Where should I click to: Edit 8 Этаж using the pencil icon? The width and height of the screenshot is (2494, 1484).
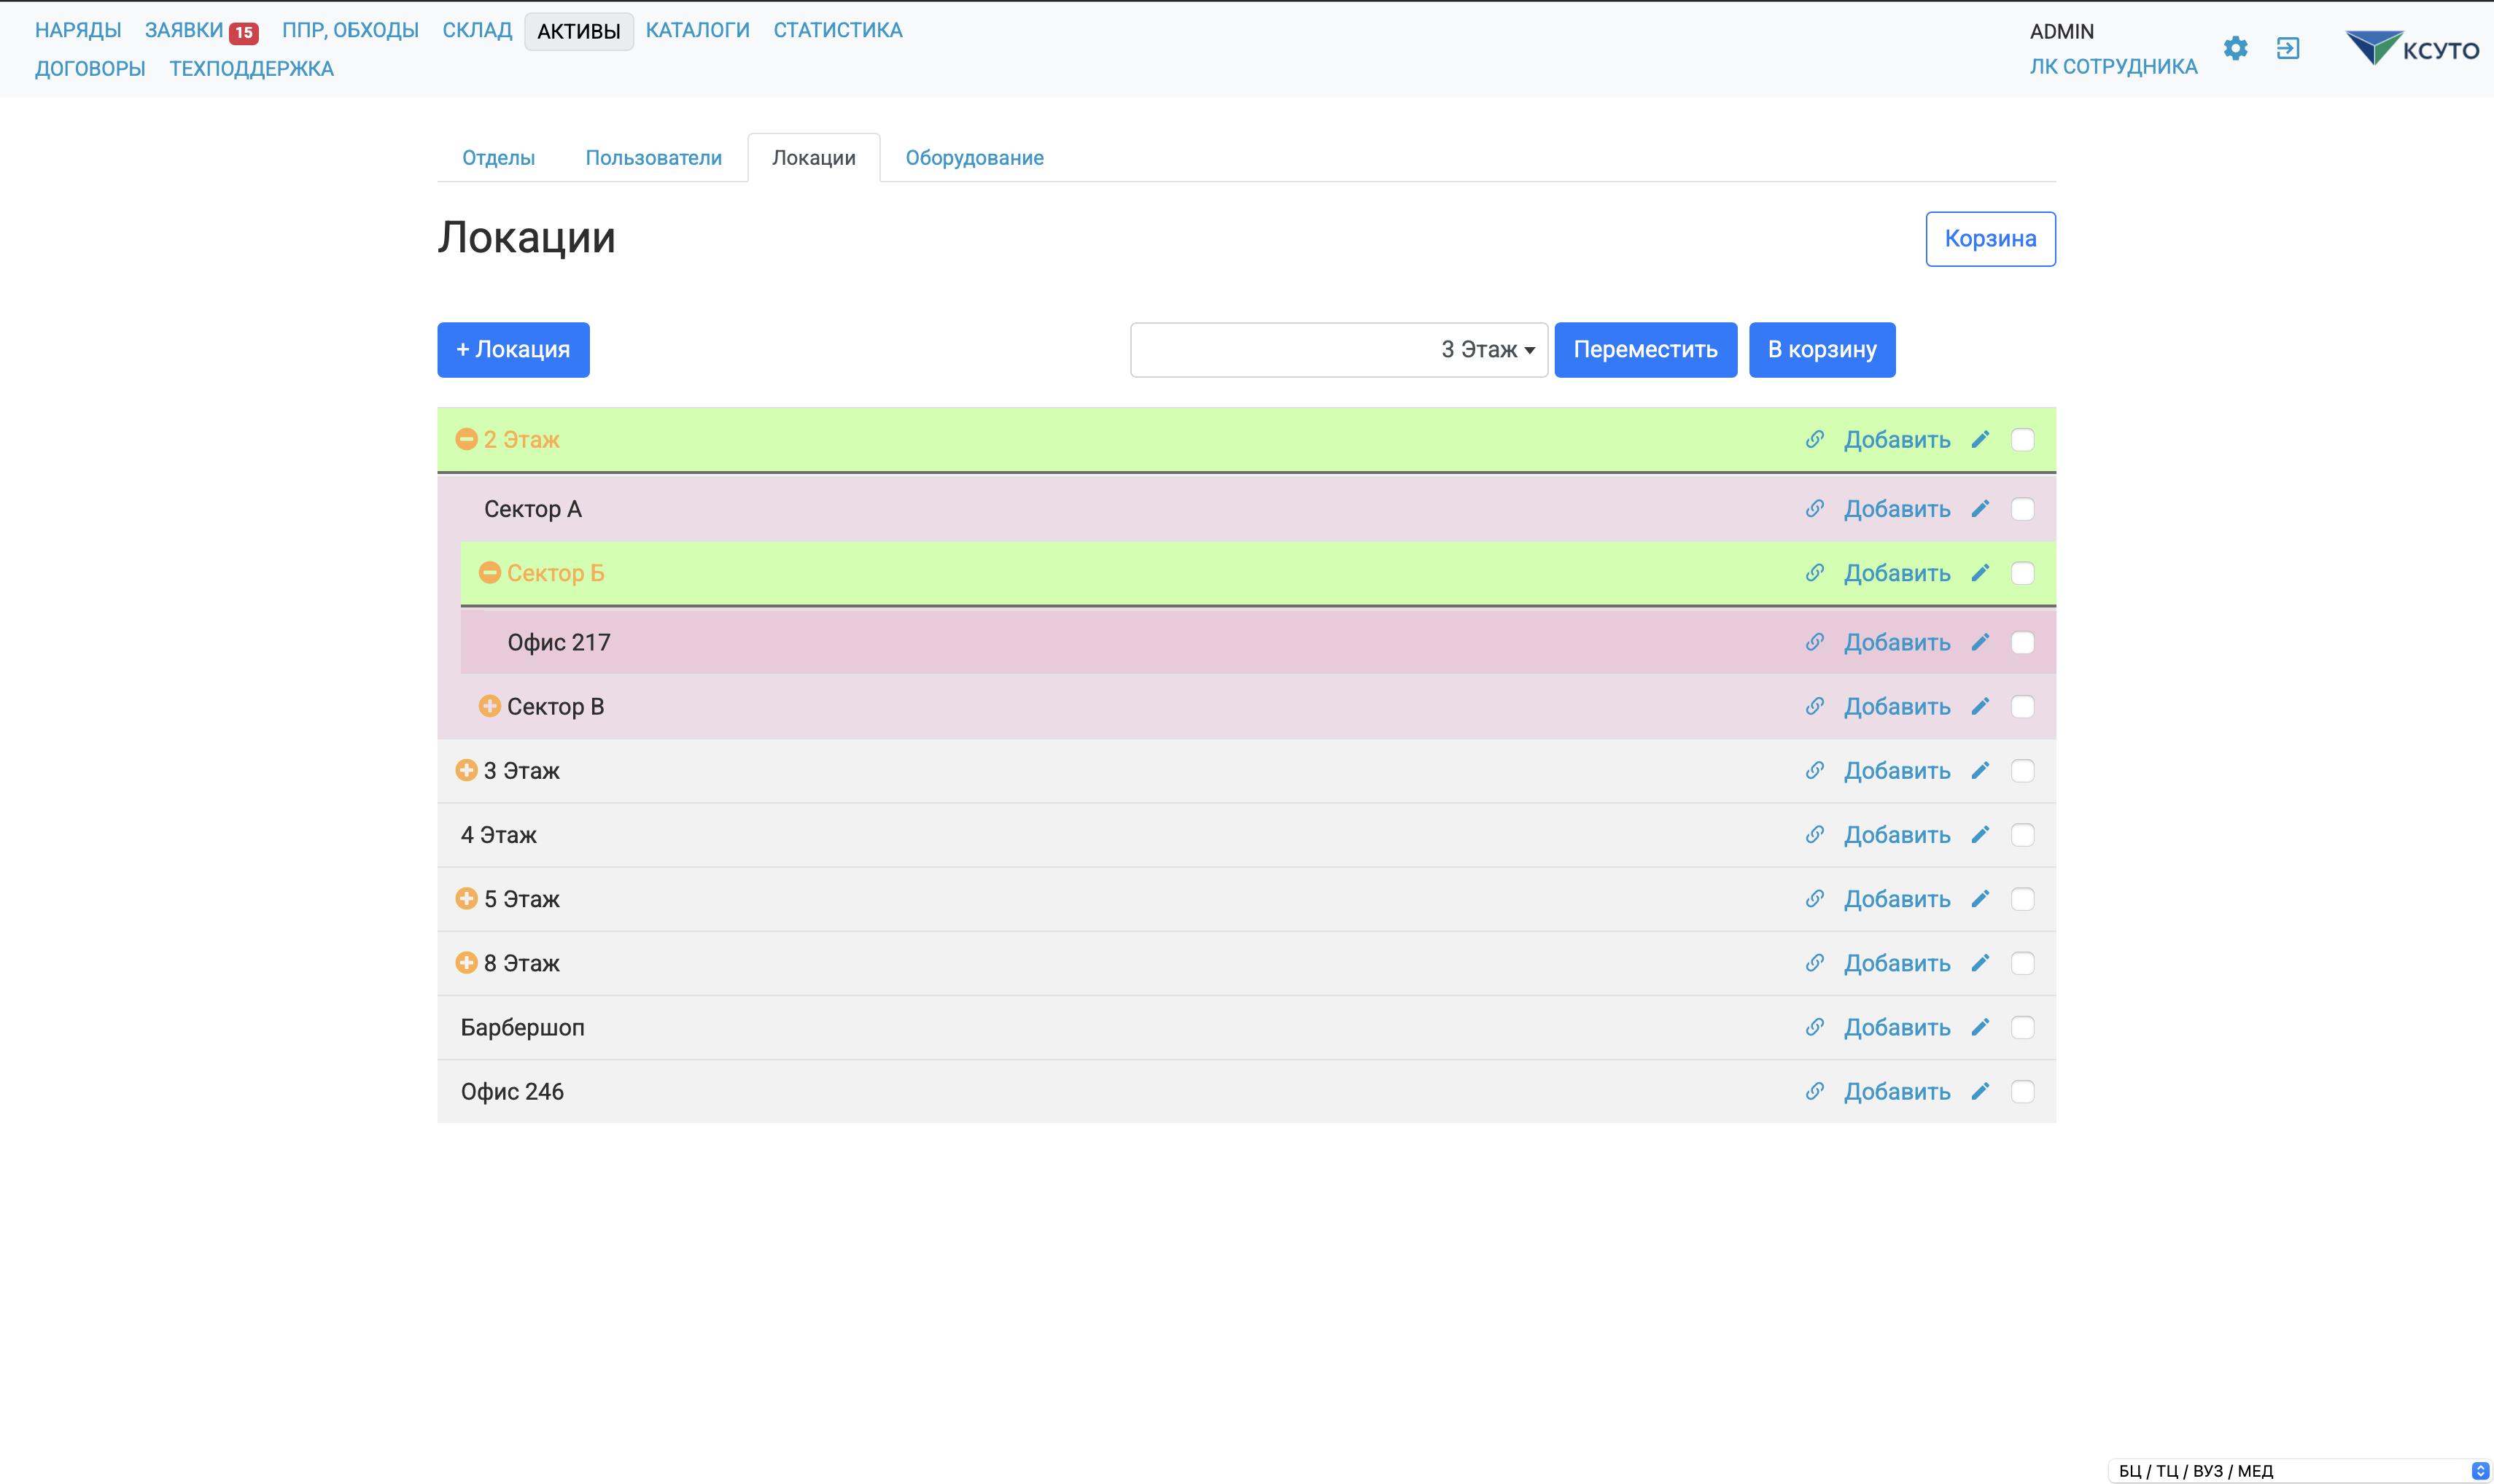tap(1980, 963)
